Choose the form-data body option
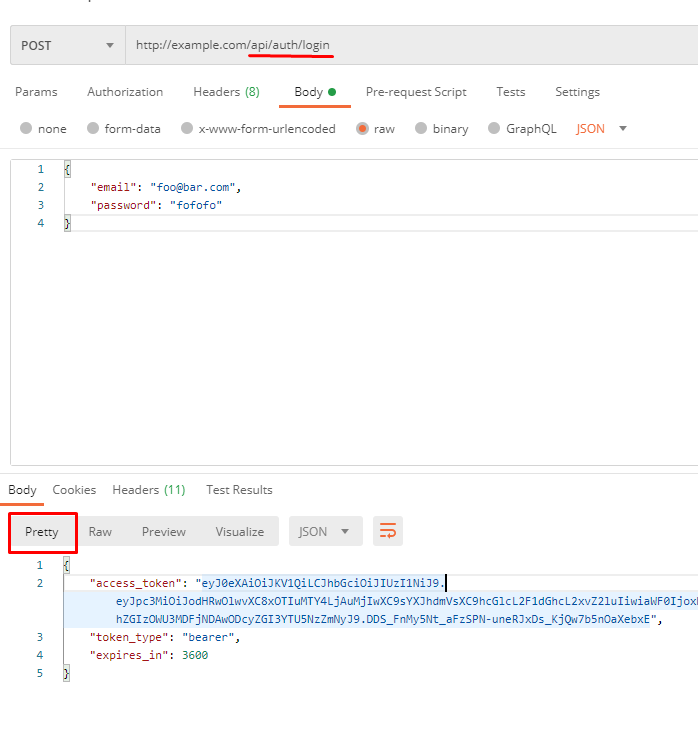This screenshot has width=698, height=734. pyautogui.click(x=93, y=129)
